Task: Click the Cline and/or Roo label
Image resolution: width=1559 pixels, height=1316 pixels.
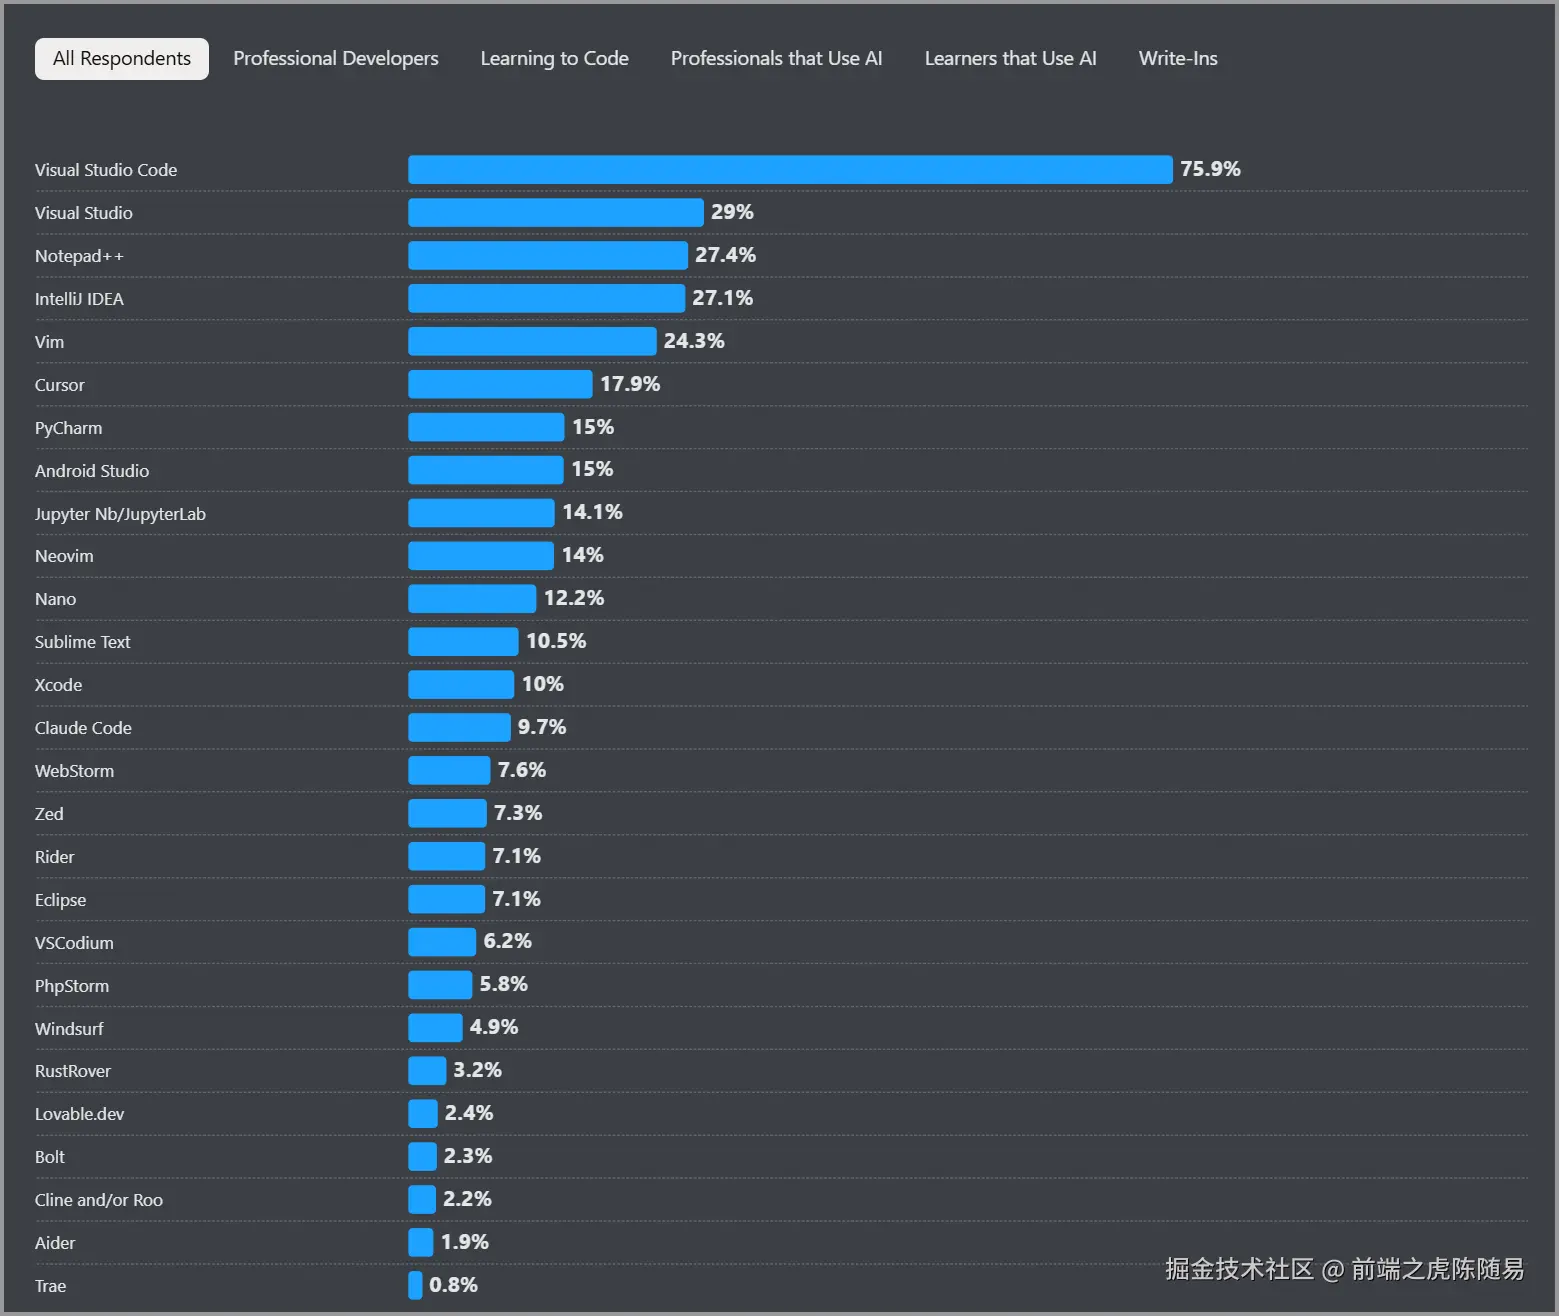Action: [x=98, y=1200]
